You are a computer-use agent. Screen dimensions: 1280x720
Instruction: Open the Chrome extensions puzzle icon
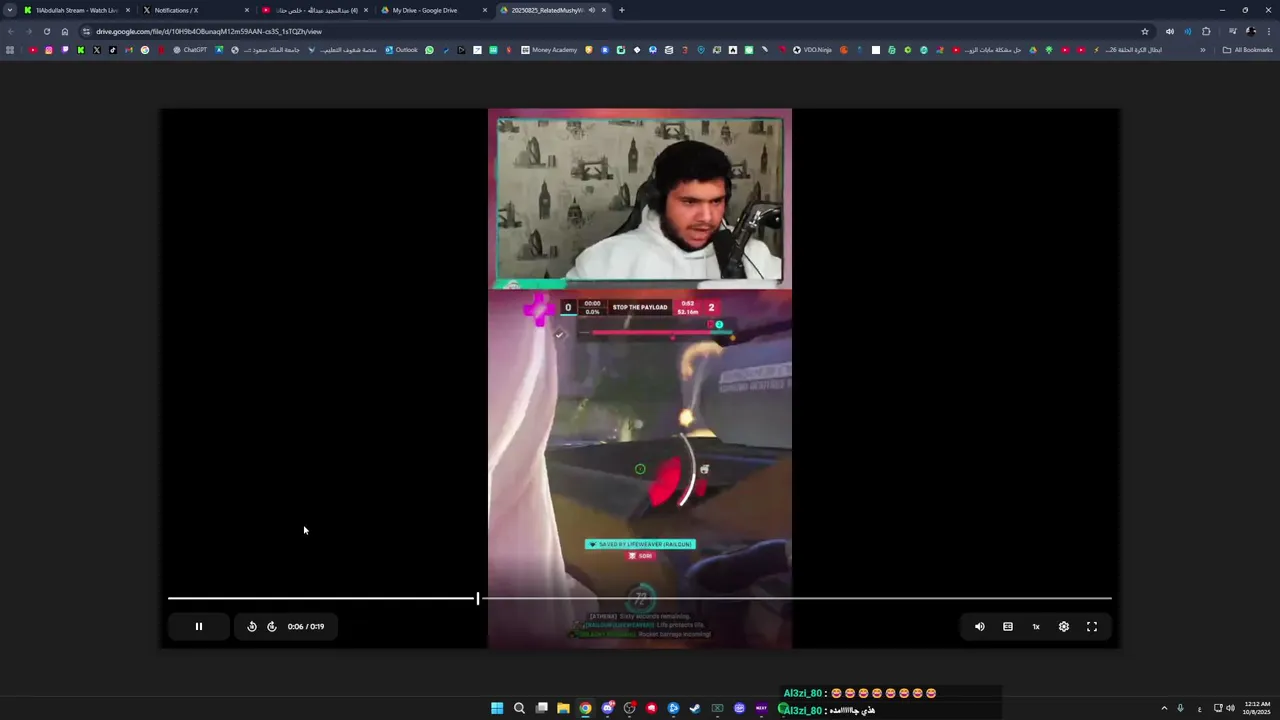tap(1206, 31)
